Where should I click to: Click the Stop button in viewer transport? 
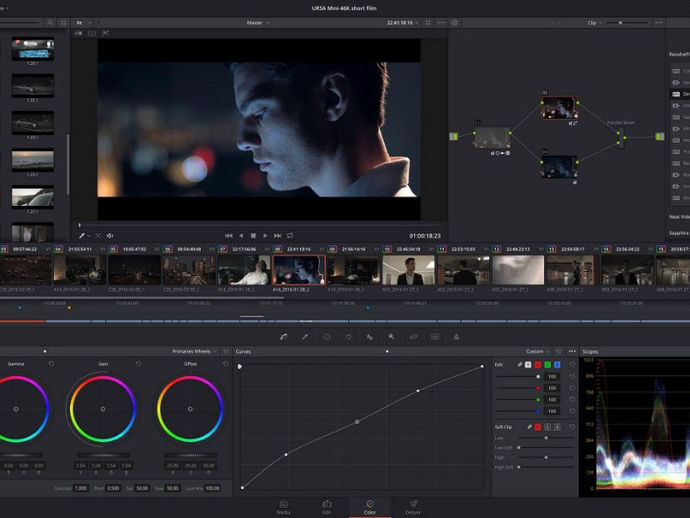253,235
